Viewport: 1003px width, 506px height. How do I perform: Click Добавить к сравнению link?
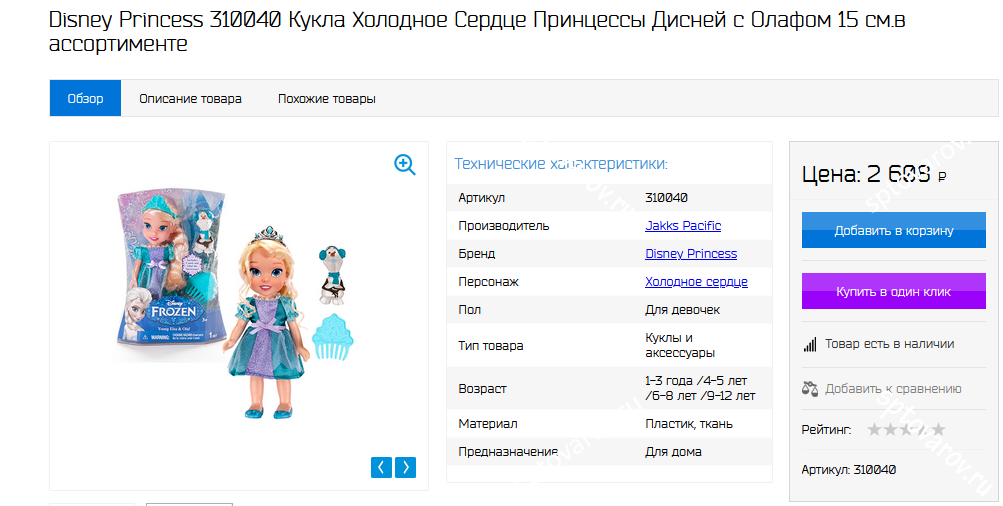point(893,389)
